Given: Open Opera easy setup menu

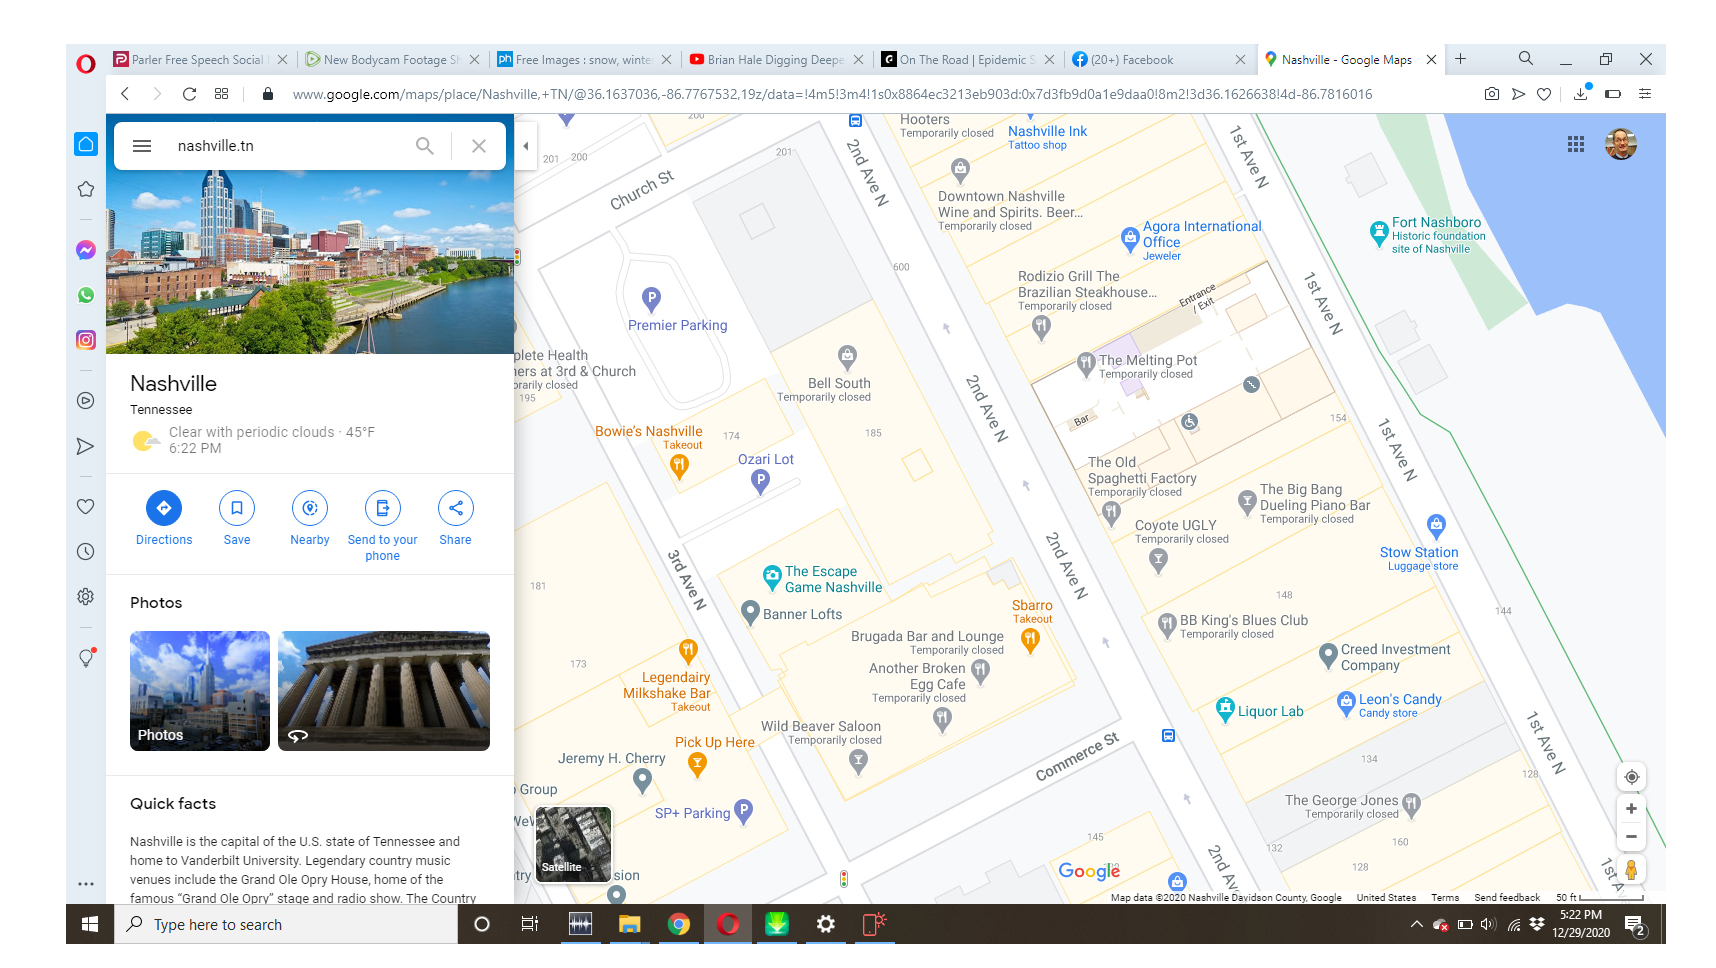Looking at the screenshot, I should 1645,94.
